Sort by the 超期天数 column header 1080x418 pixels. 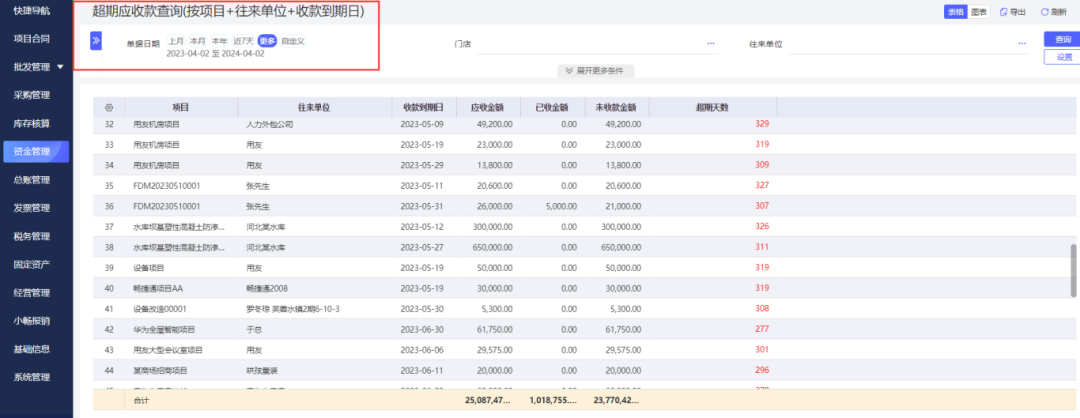click(x=712, y=107)
